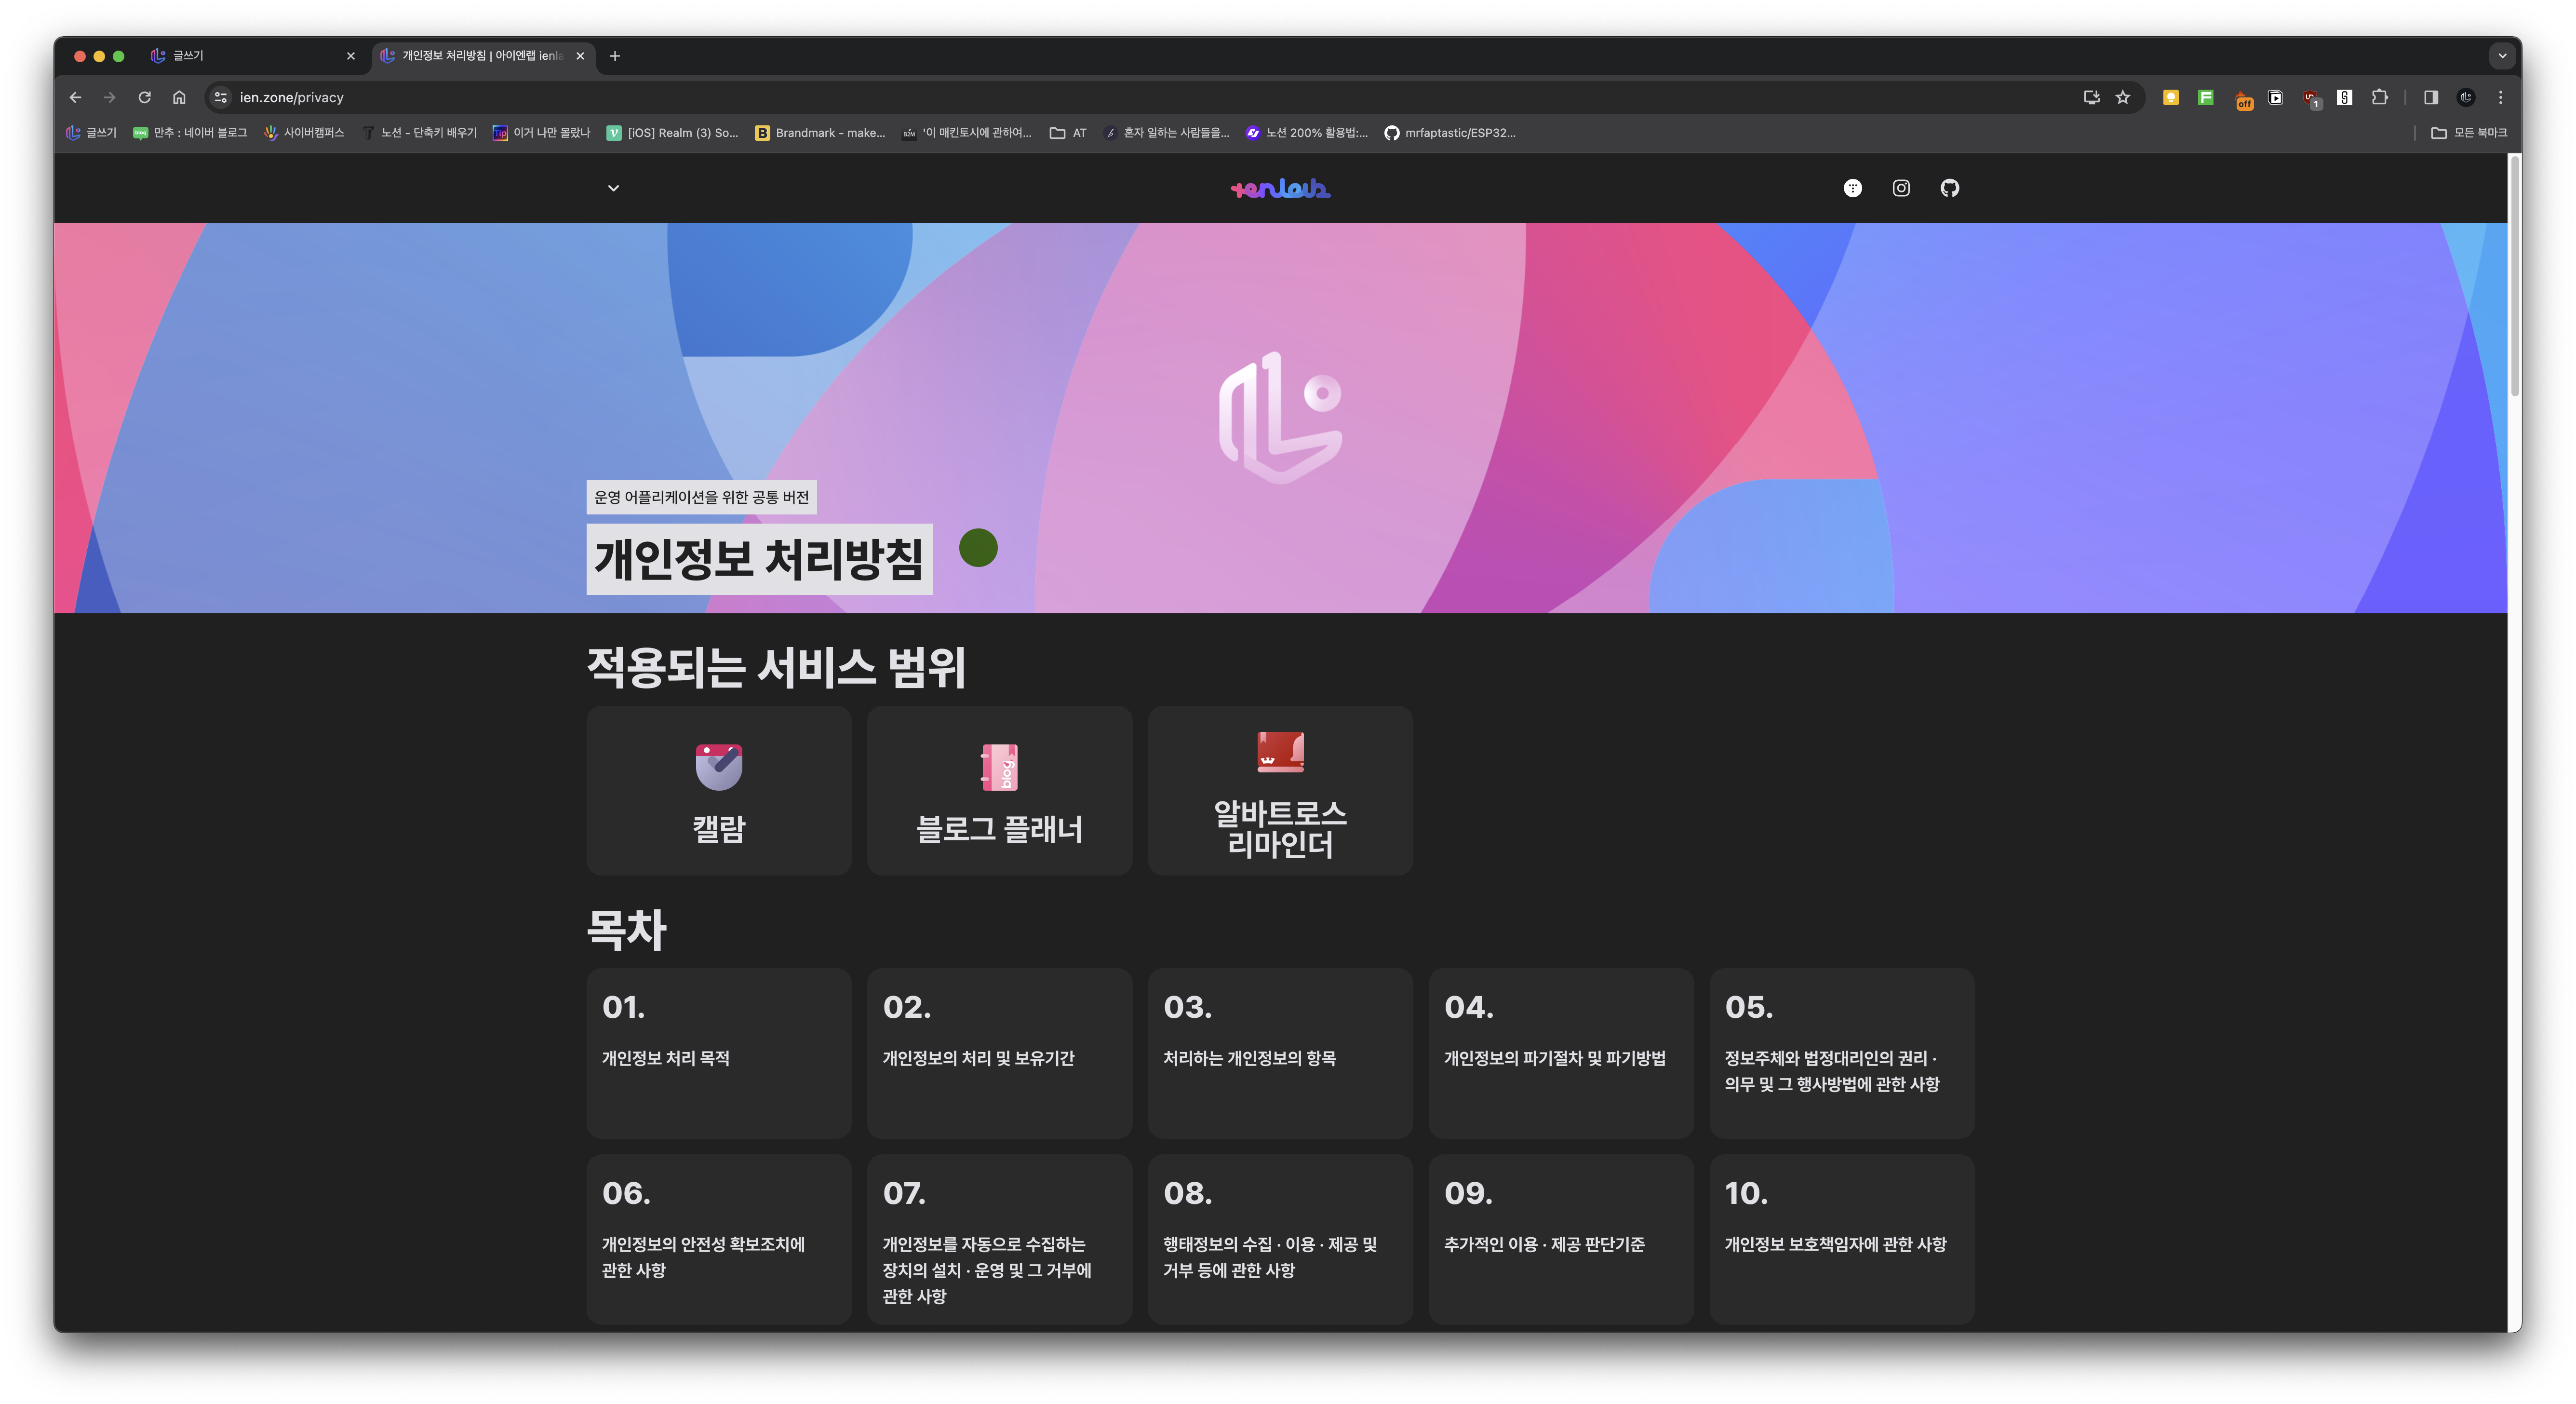Open the Extensions puzzle-piece menu
The image size is (2576, 1404).
coord(2380,97)
